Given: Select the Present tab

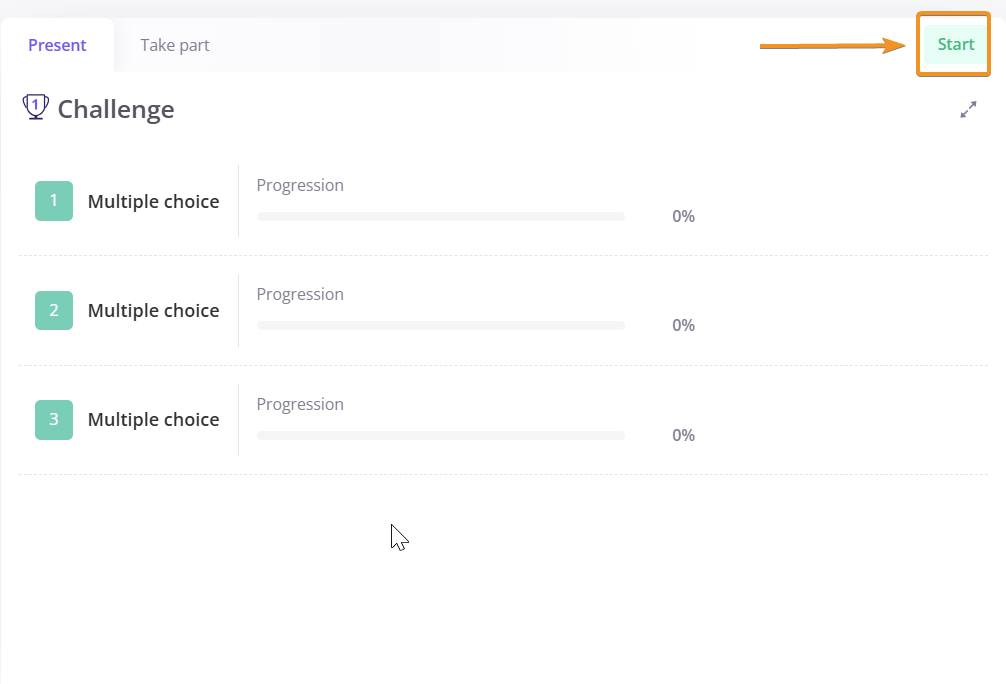Looking at the screenshot, I should (57, 45).
